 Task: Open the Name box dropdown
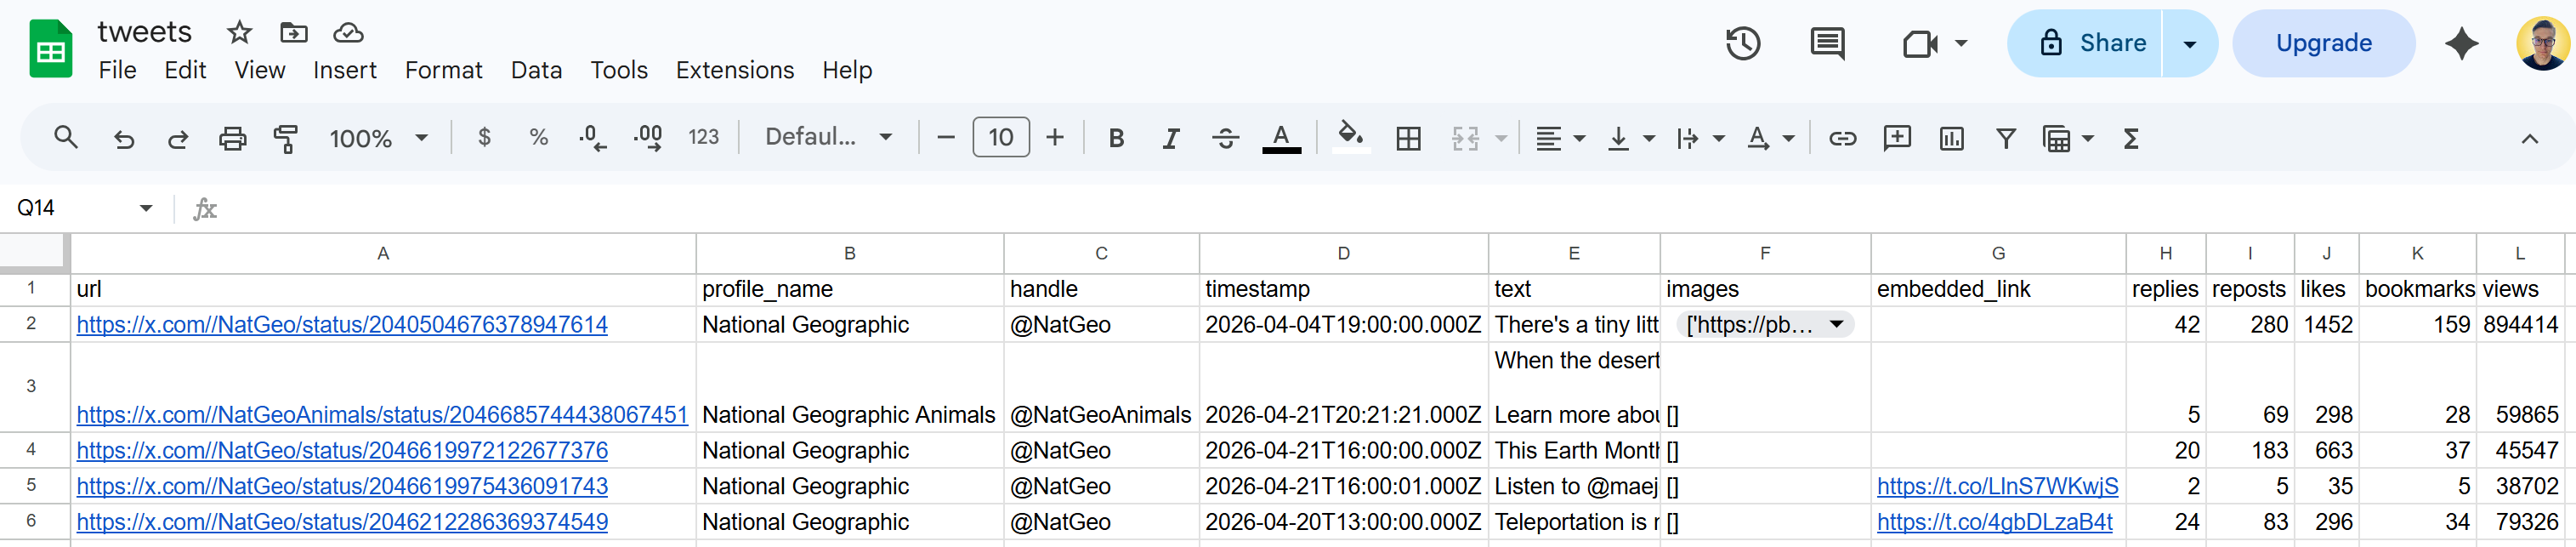point(146,208)
